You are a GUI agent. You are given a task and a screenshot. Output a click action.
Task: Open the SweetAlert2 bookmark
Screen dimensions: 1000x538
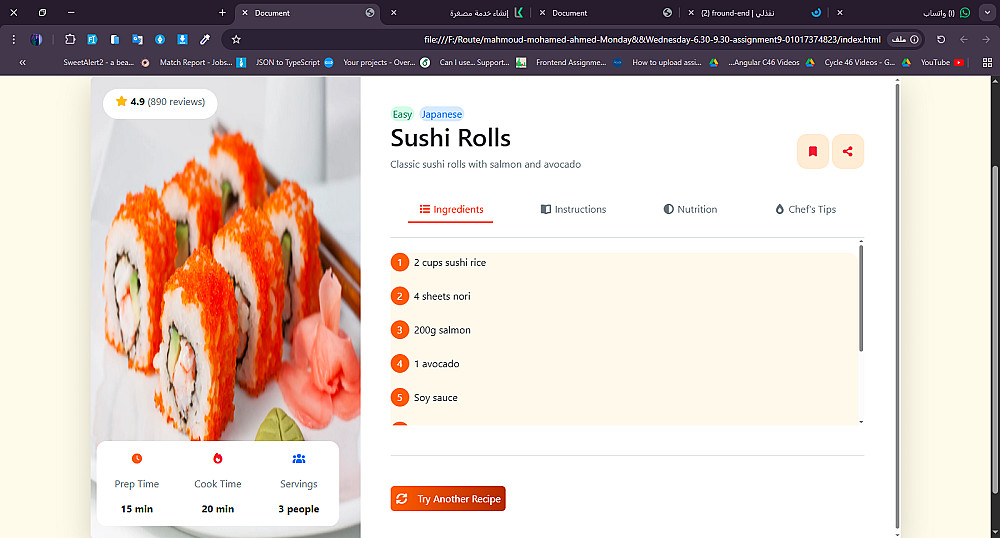[x=106, y=62]
